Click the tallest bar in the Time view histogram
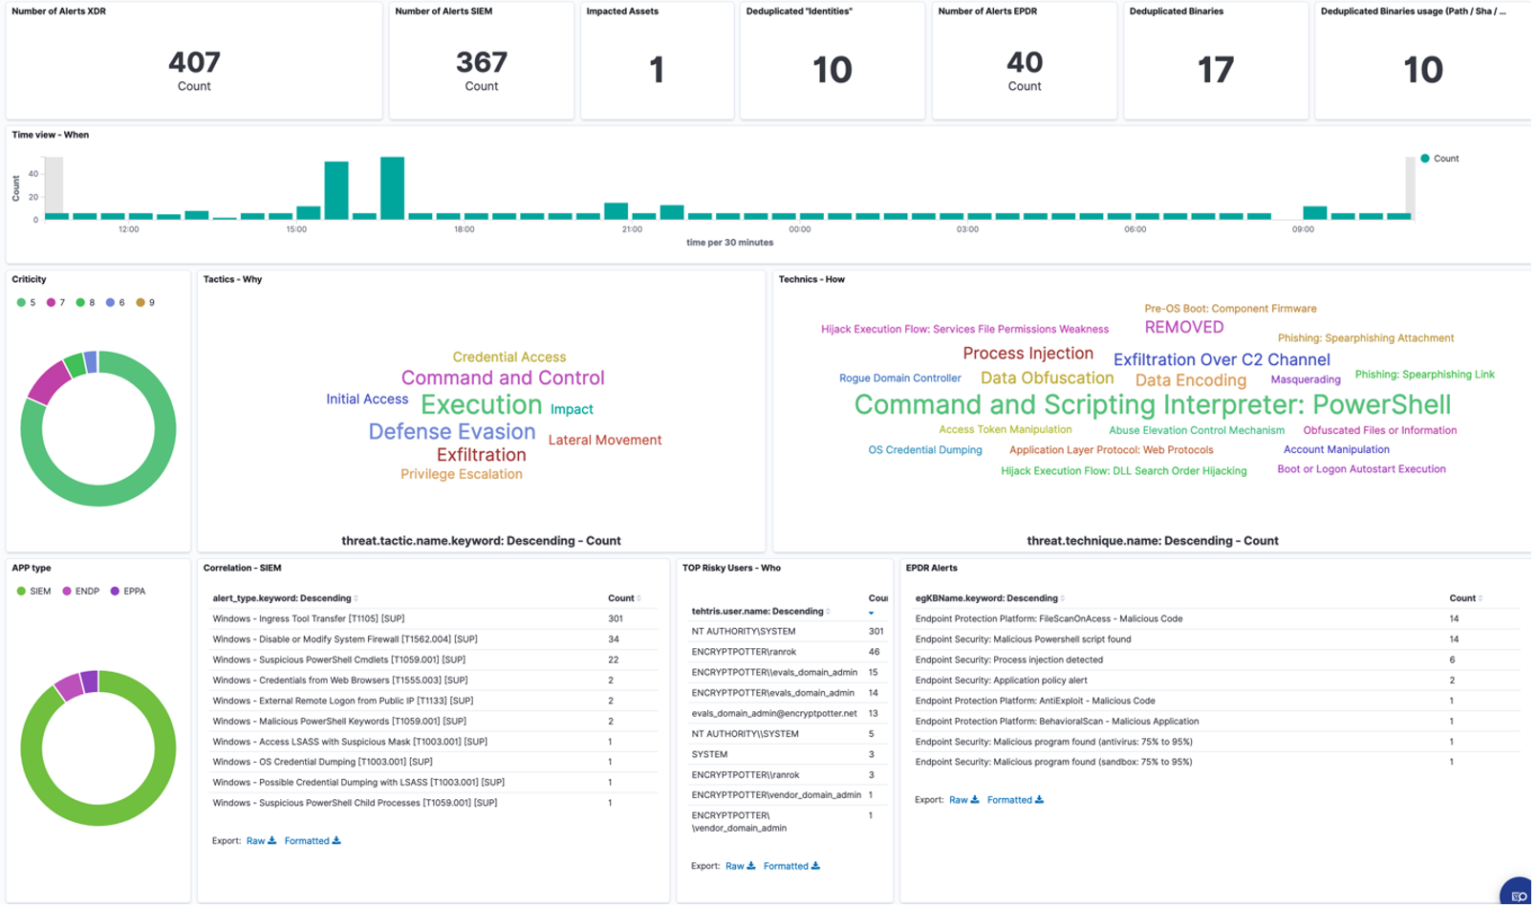 point(392,188)
